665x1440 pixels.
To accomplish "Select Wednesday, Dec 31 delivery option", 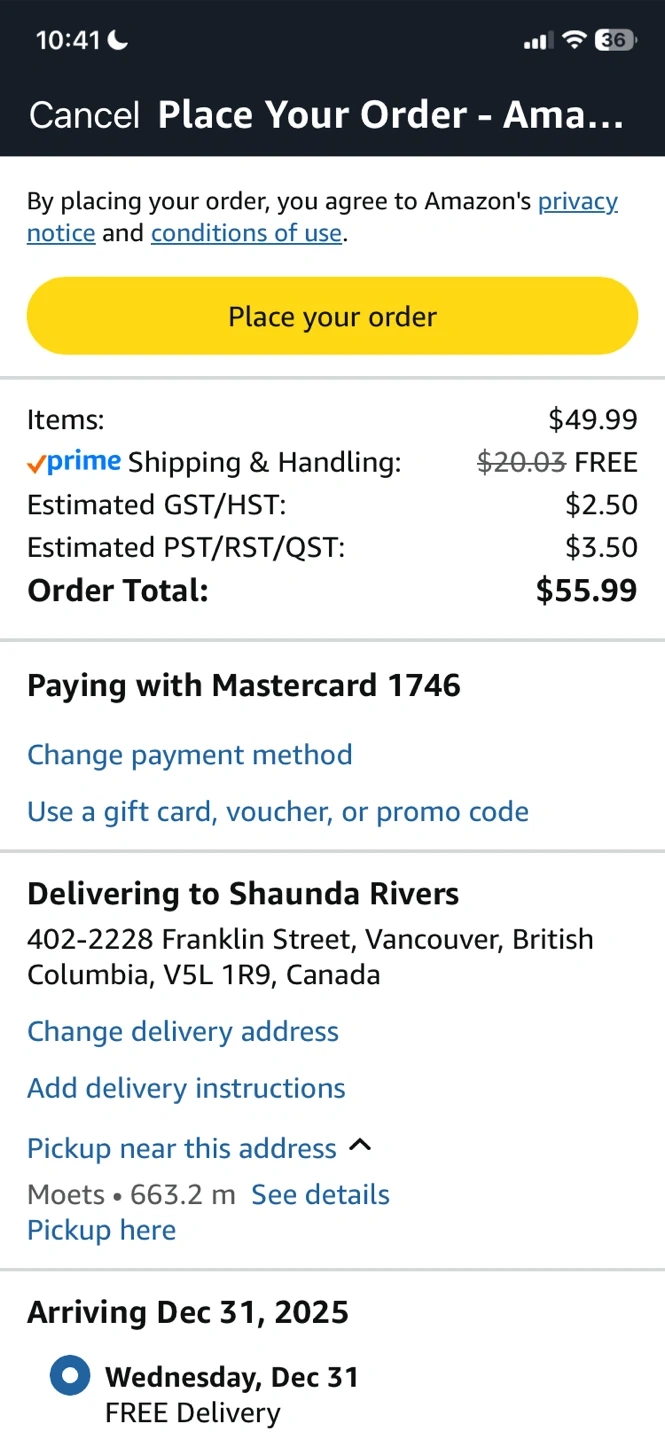I will tap(70, 1377).
